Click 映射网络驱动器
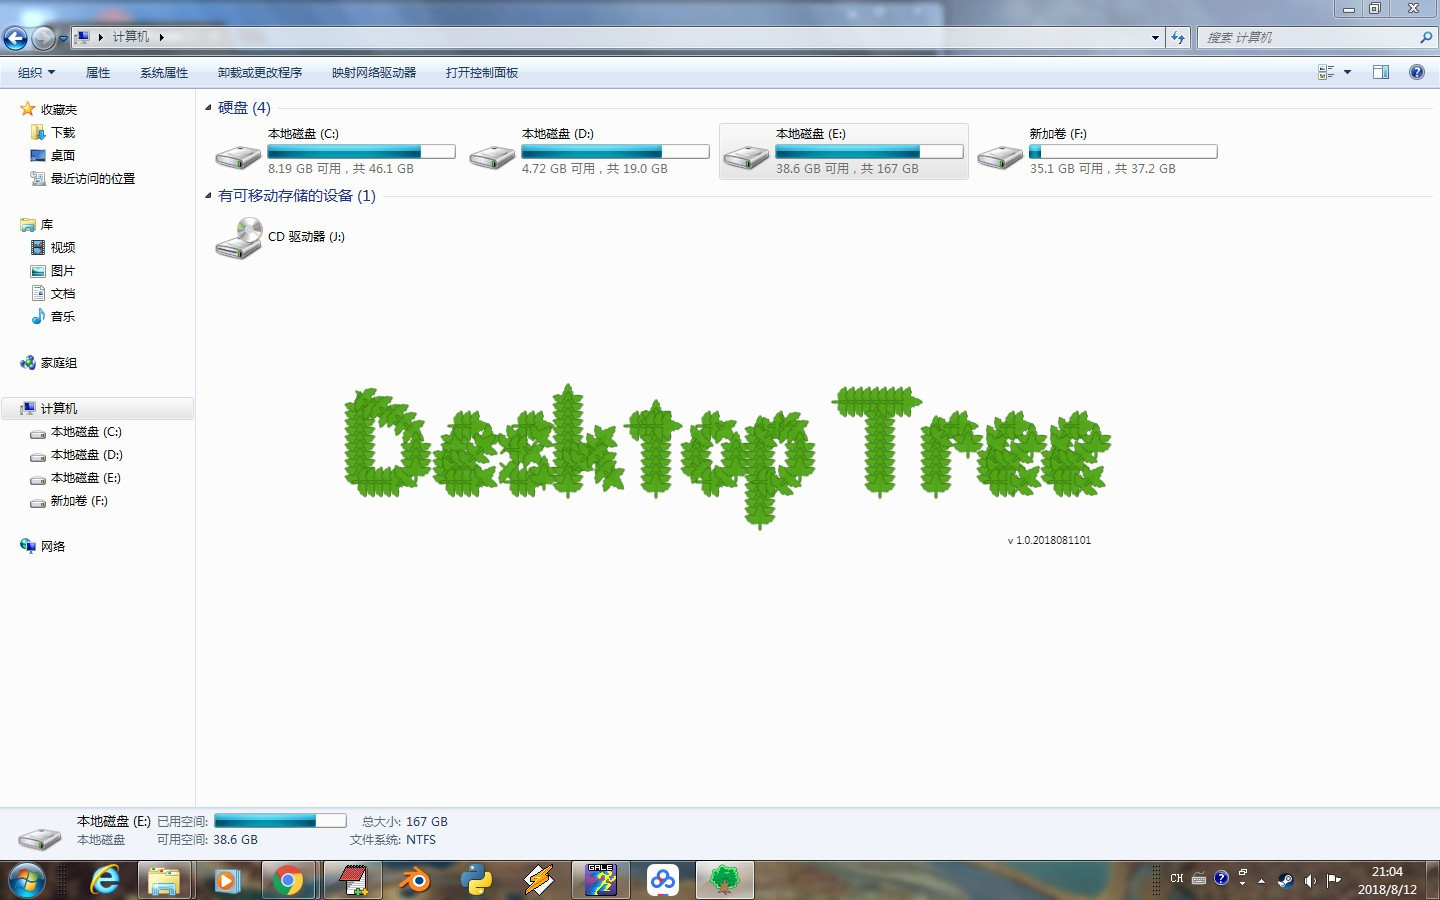This screenshot has width=1440, height=900. pos(374,73)
